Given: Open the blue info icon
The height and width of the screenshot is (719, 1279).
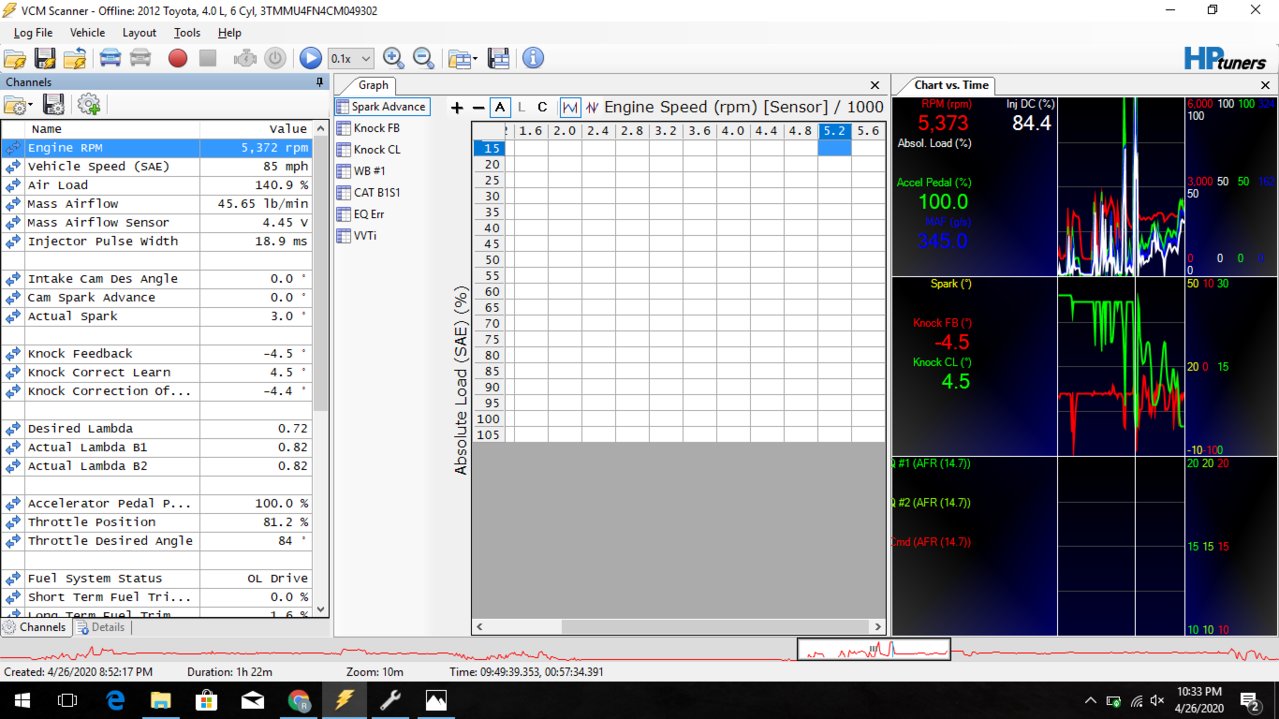Looking at the screenshot, I should 533,58.
